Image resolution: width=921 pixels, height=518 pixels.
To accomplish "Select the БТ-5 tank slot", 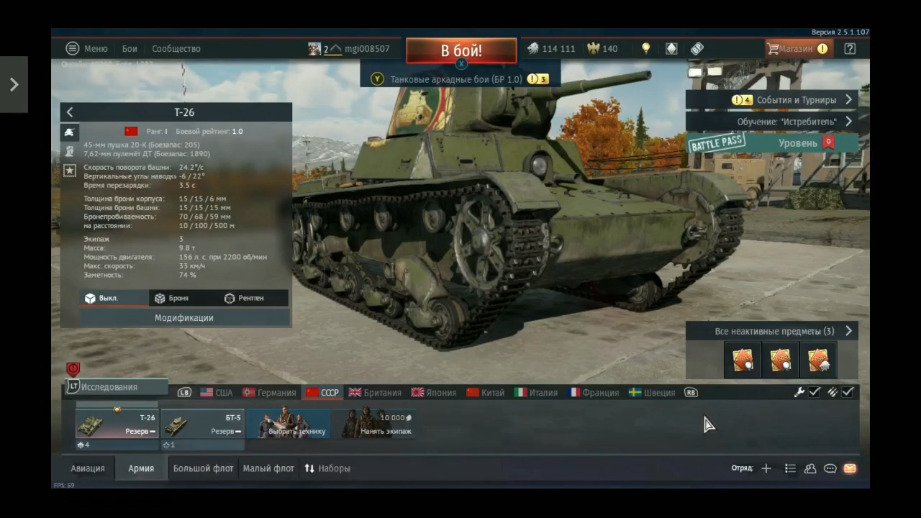I will pyautogui.click(x=203, y=424).
